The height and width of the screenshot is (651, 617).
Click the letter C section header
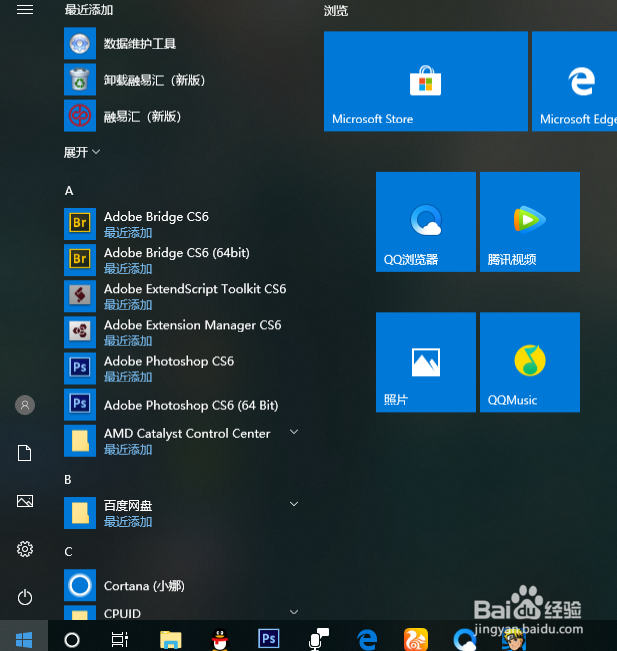click(x=69, y=552)
